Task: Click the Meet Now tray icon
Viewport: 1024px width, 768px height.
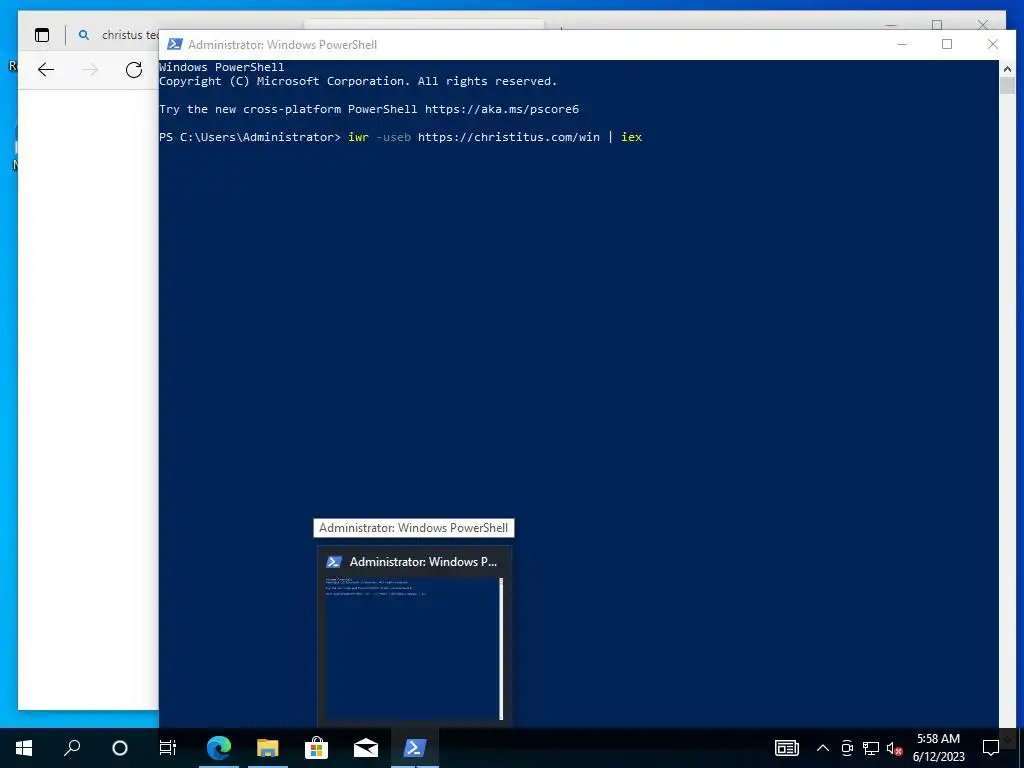Action: pyautogui.click(x=847, y=748)
